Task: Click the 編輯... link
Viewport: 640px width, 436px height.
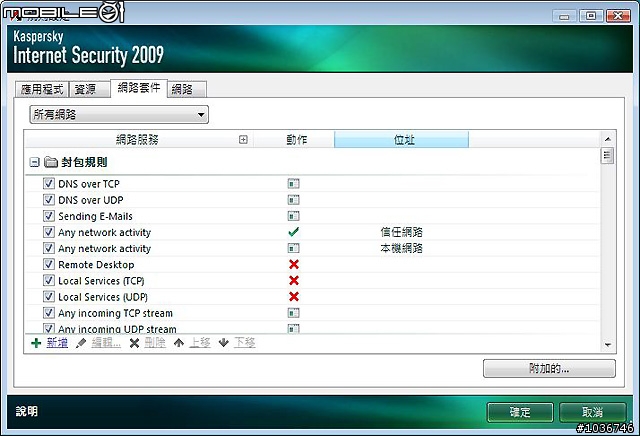Action: click(x=106, y=343)
